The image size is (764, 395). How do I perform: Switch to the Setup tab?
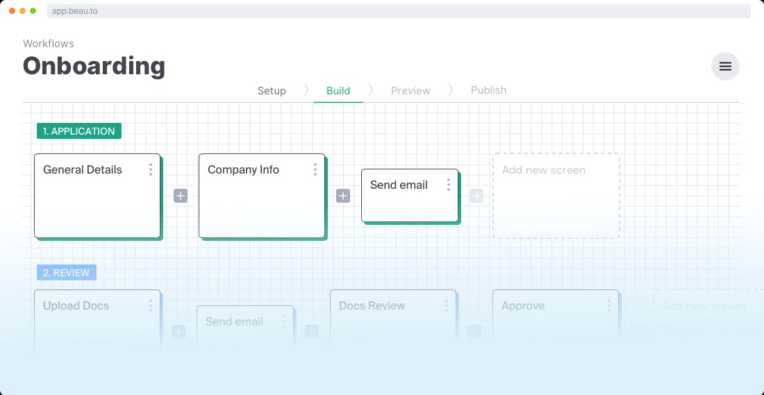(x=271, y=91)
